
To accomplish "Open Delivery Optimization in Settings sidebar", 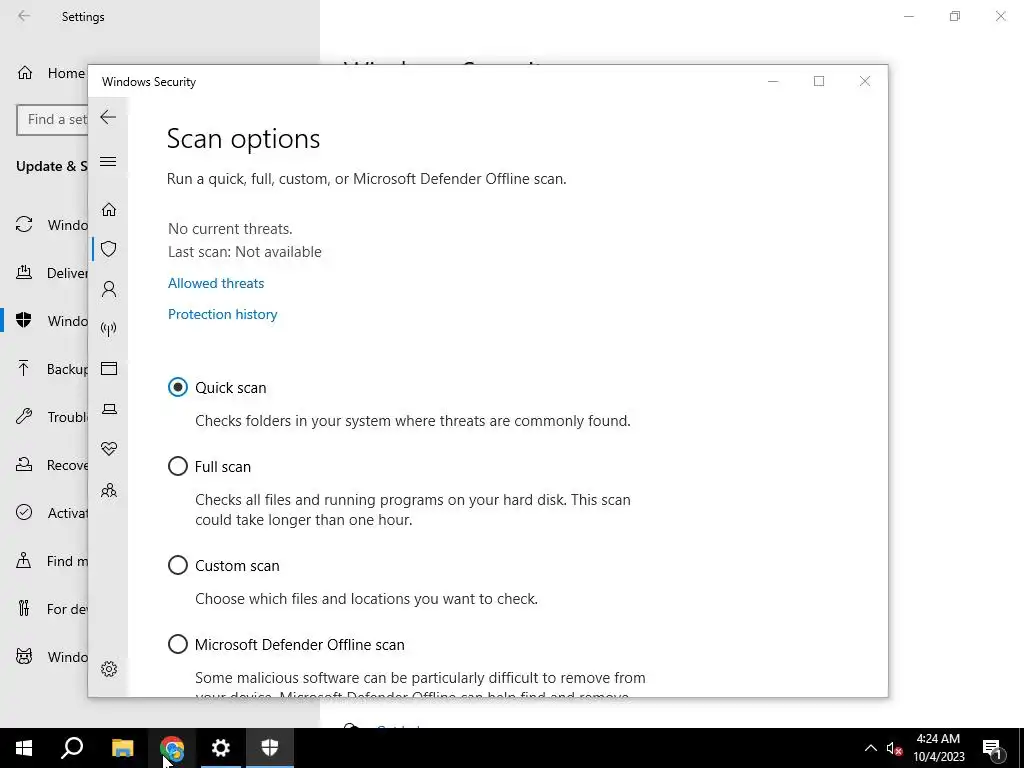I will [44, 273].
